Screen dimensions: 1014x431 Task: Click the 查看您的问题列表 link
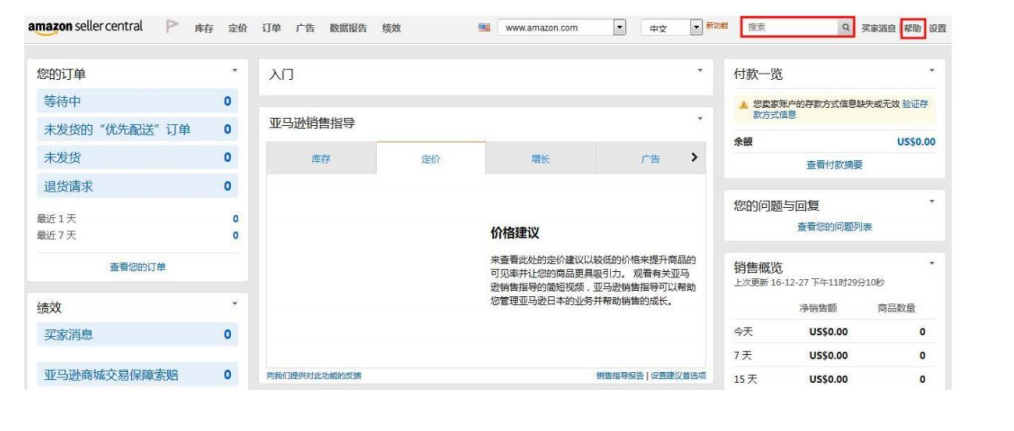834,227
